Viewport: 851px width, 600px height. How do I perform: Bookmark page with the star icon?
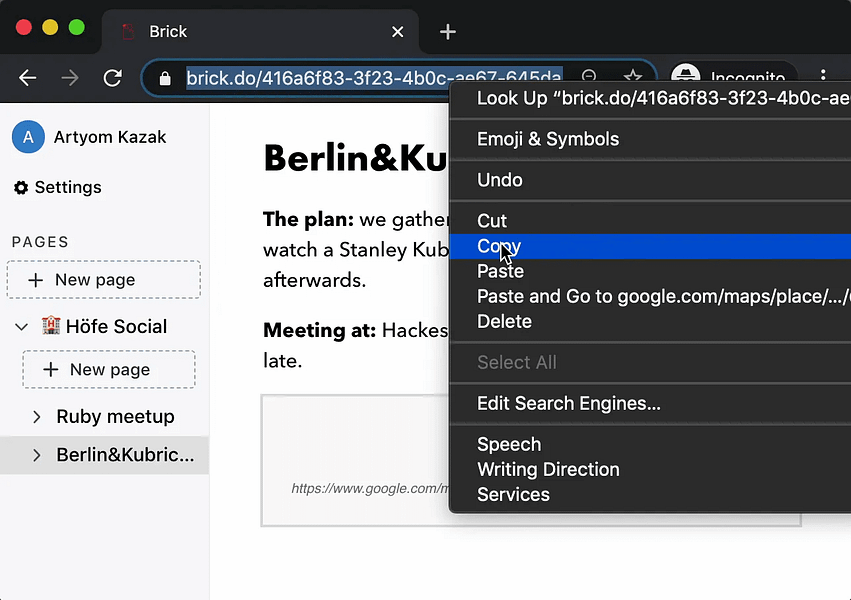632,77
